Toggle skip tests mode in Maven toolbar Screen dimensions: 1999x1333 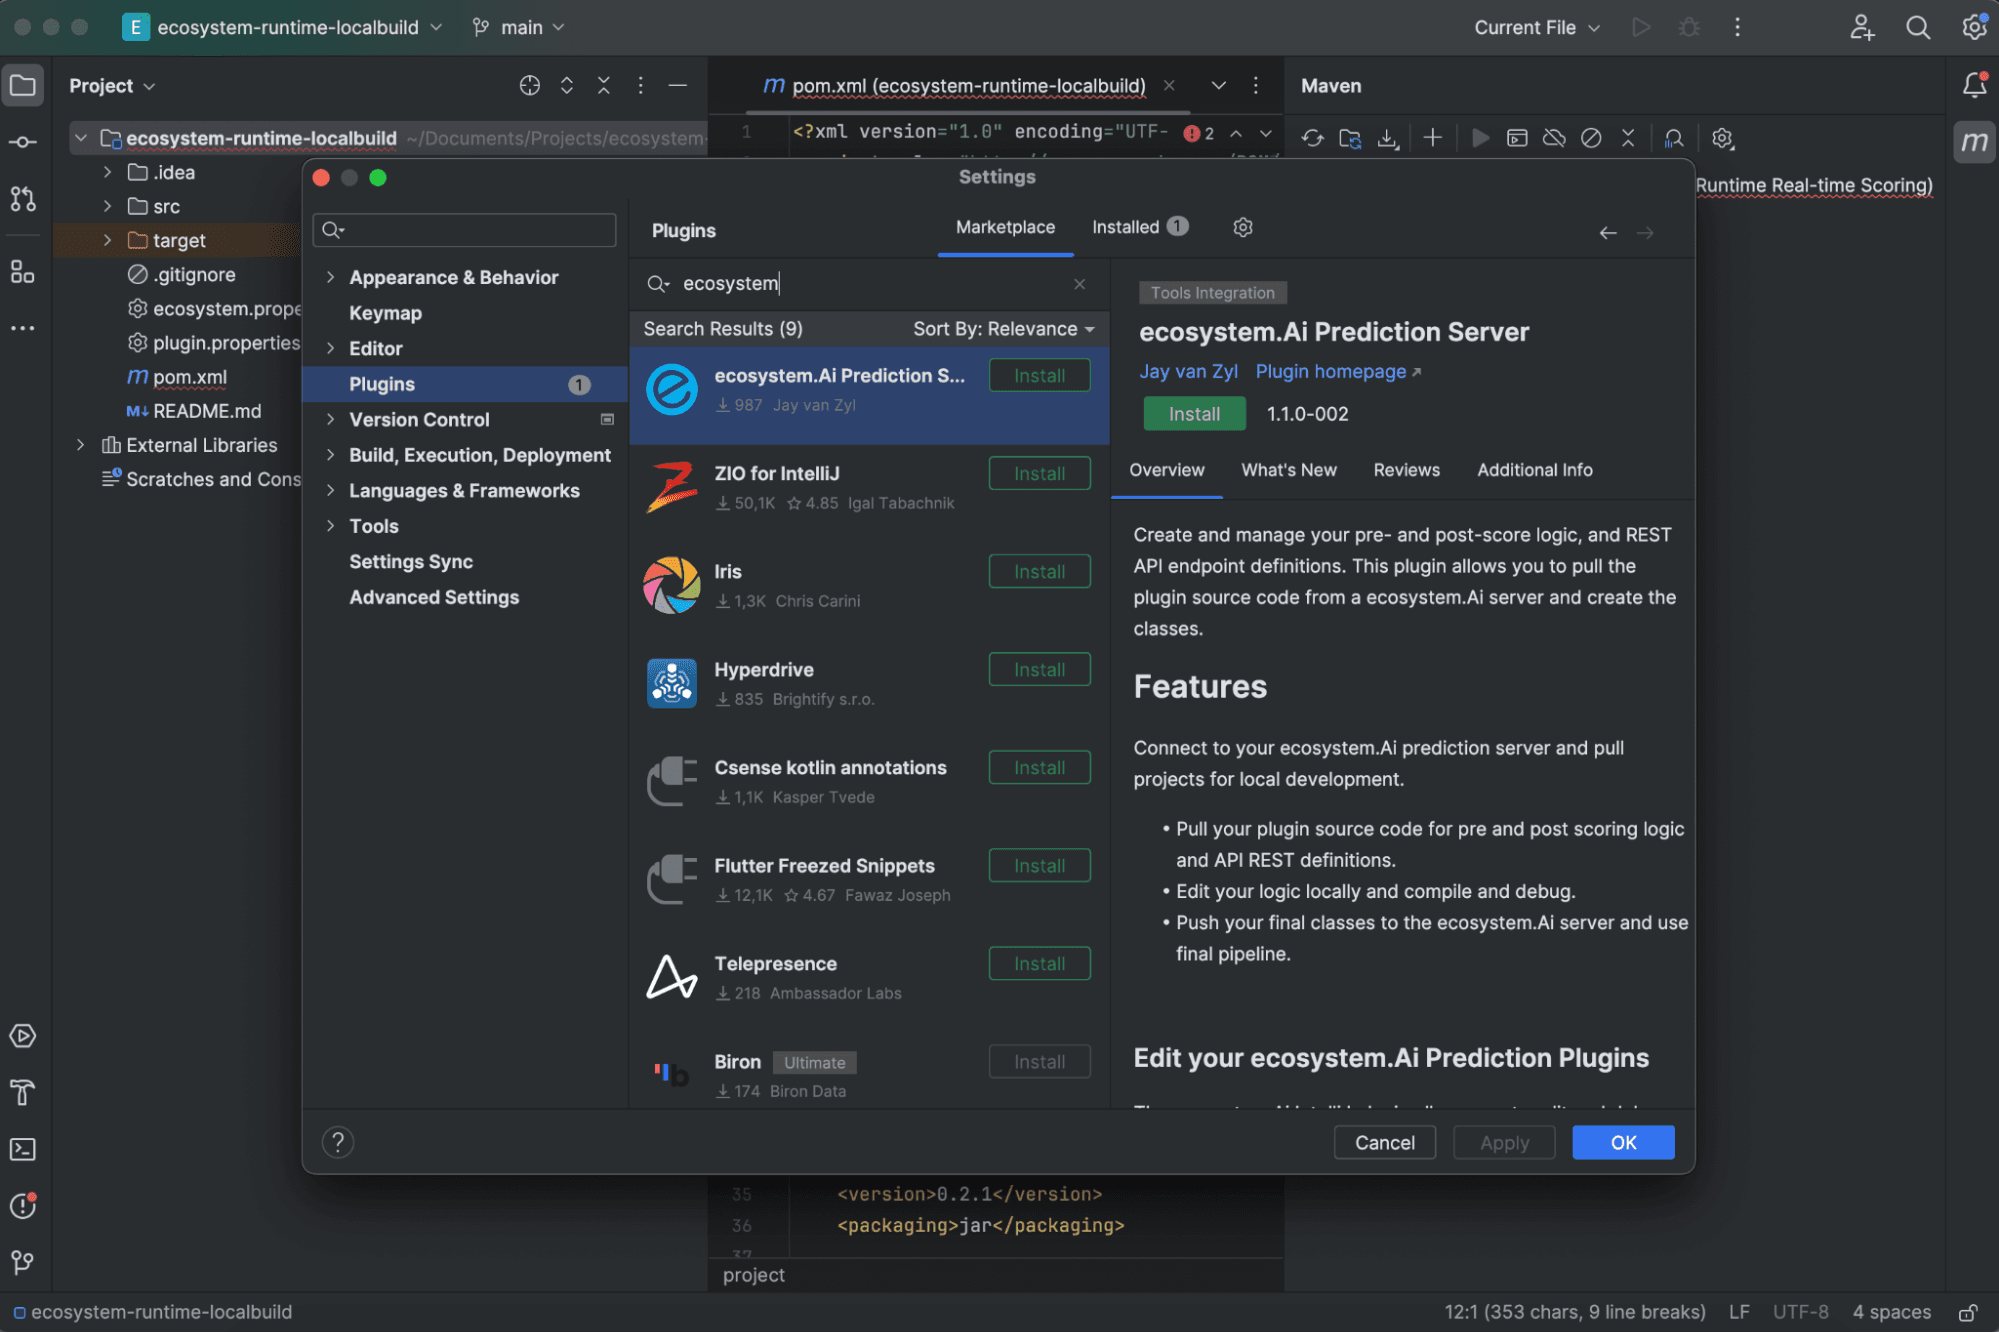pyautogui.click(x=1591, y=138)
